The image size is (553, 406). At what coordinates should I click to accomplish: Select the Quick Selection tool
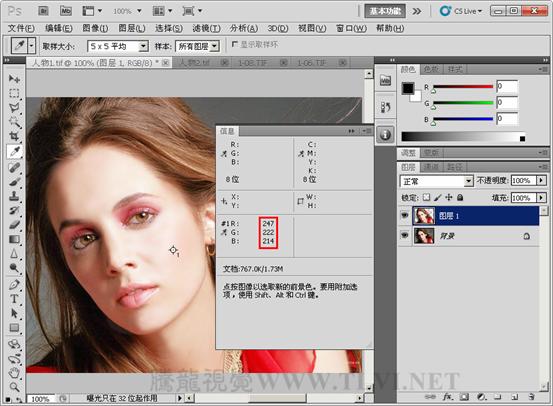tap(14, 122)
